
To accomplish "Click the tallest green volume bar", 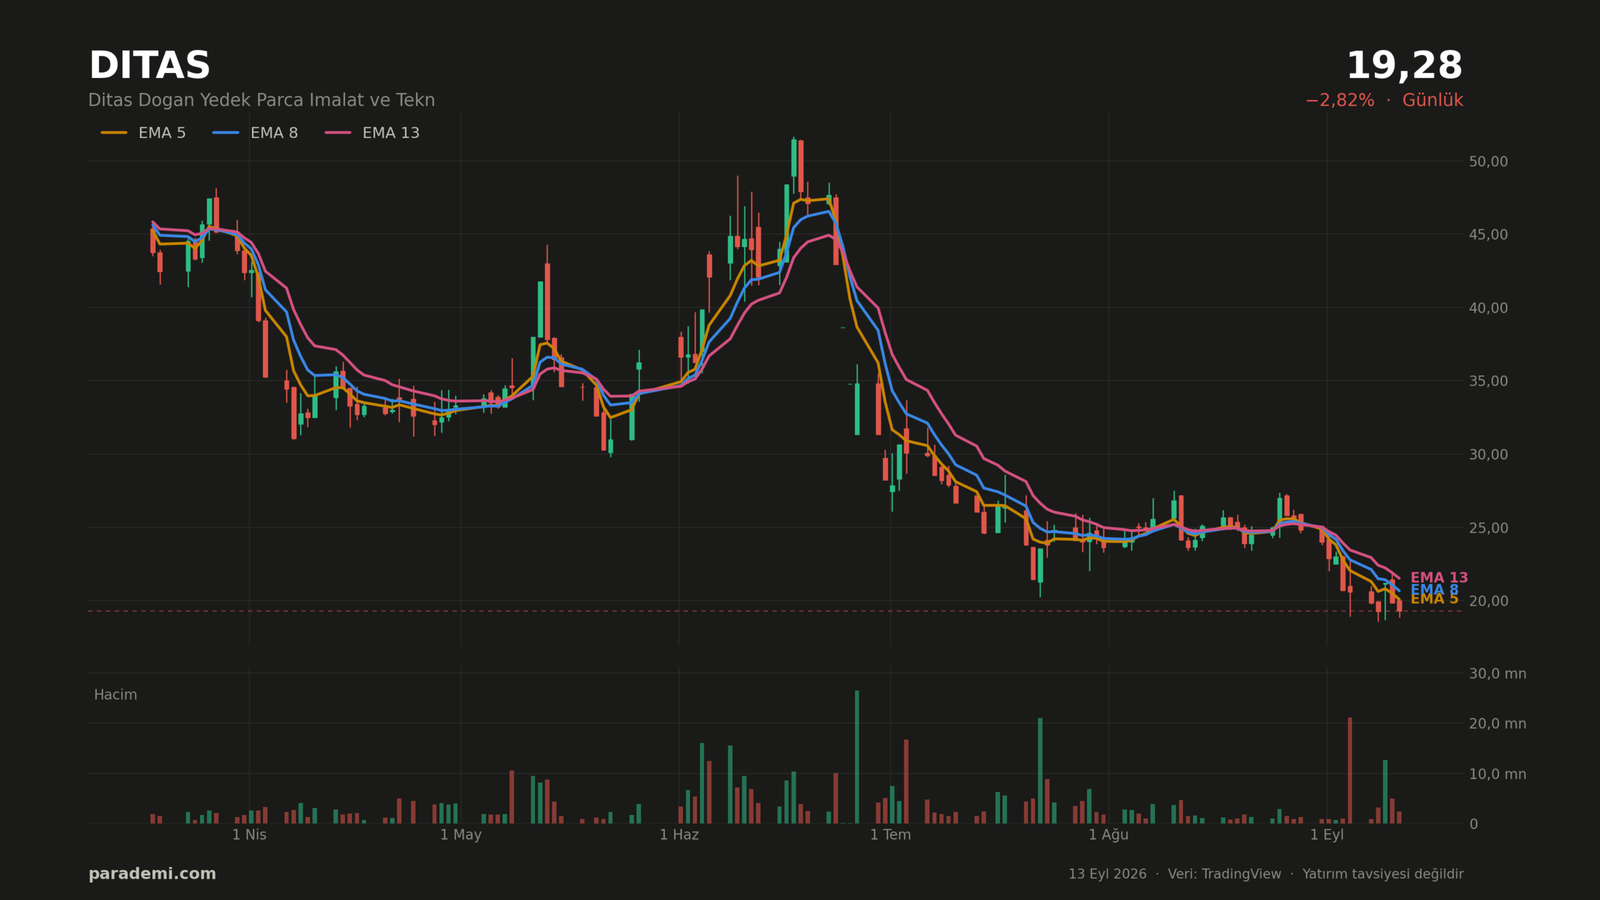I will (857, 757).
